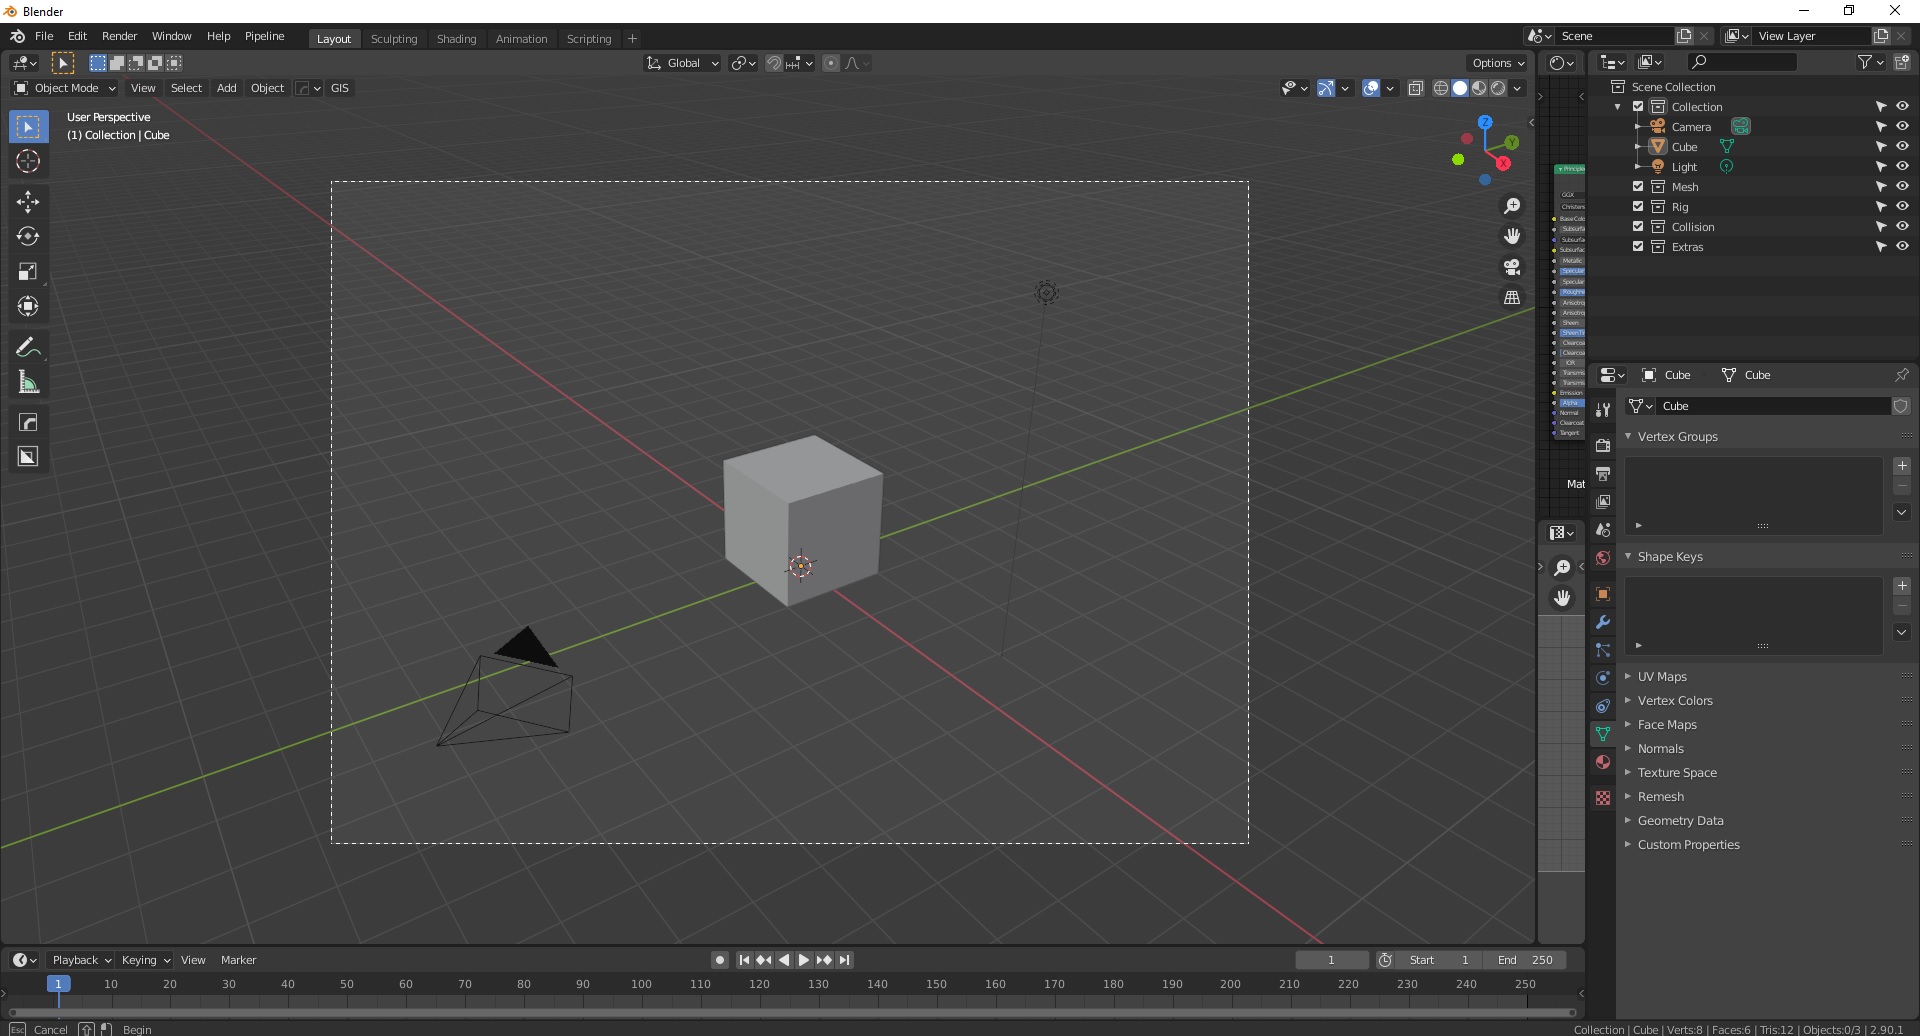Switch to the Sculpting workspace tab

click(393, 39)
